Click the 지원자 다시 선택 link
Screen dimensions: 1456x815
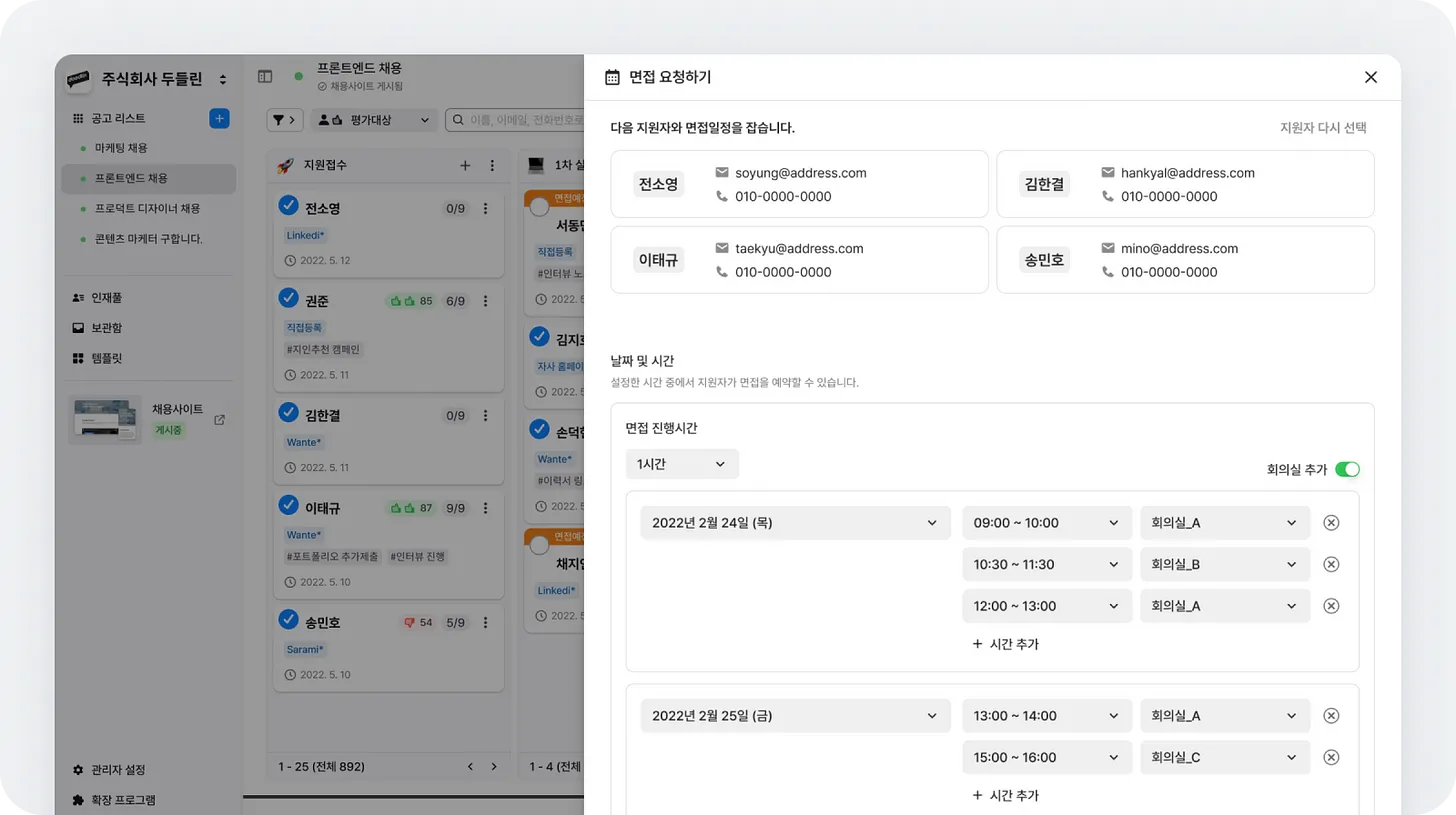[1323, 128]
